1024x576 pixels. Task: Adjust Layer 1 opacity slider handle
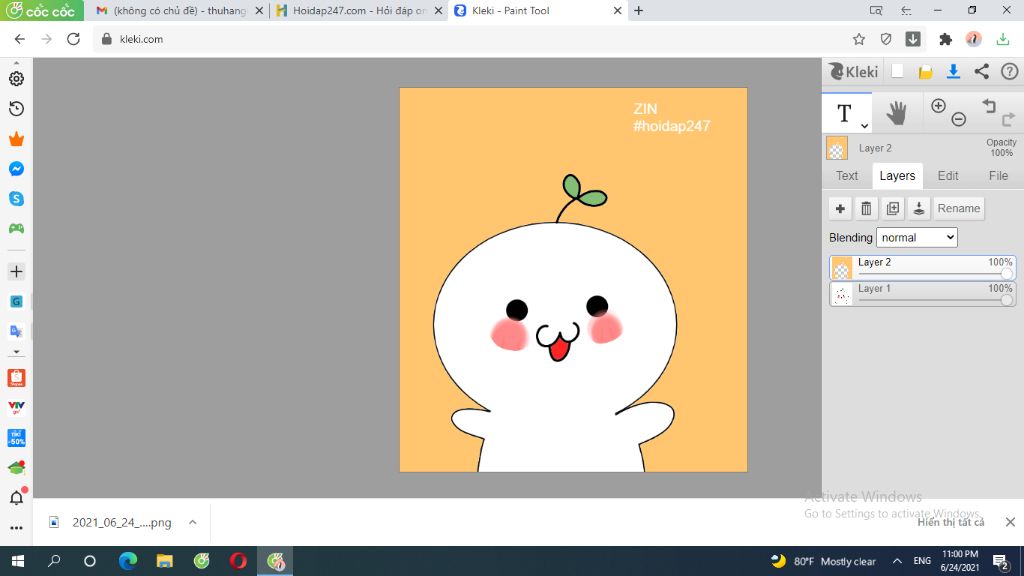(x=1007, y=300)
